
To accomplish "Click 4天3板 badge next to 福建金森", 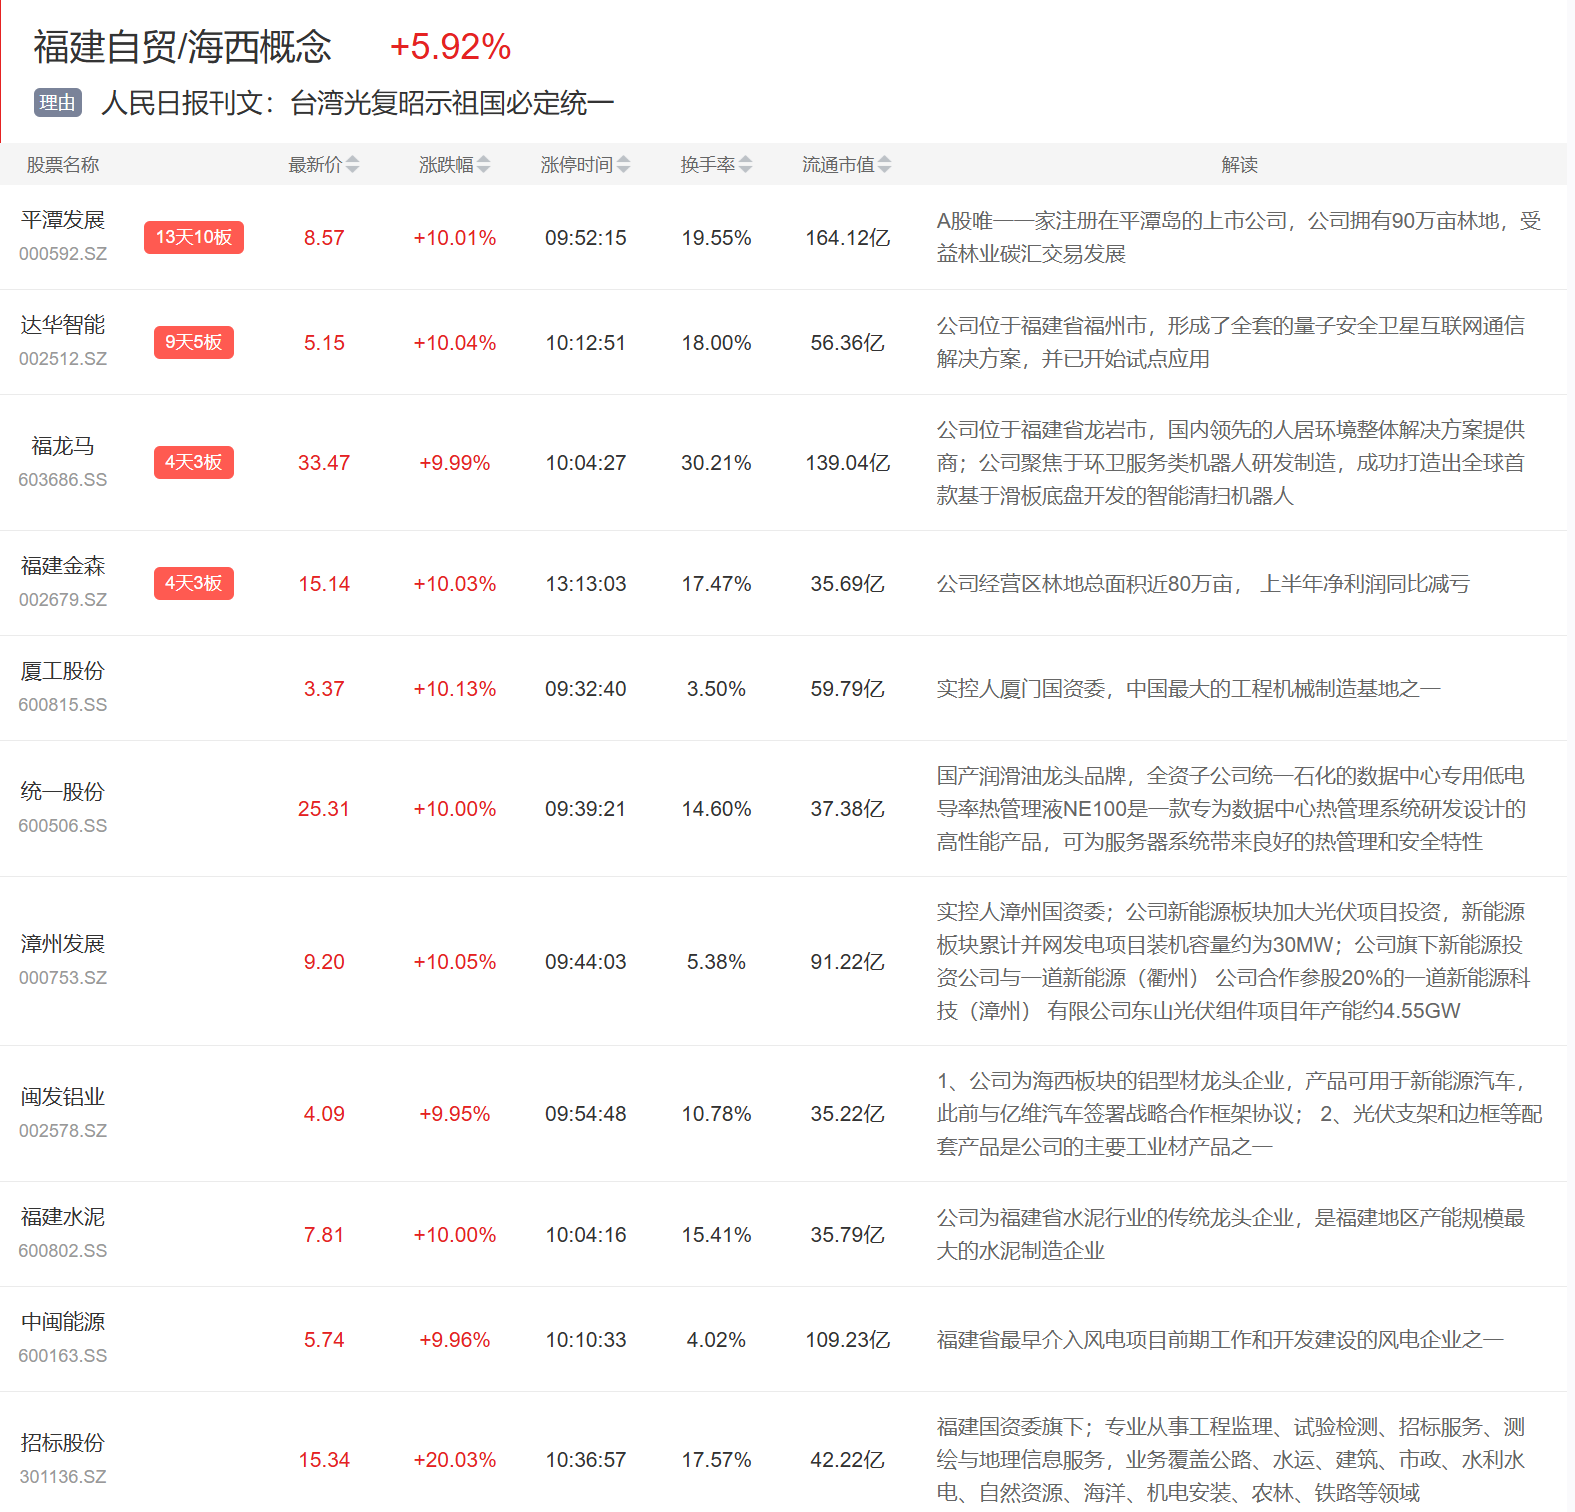I will 194,584.
